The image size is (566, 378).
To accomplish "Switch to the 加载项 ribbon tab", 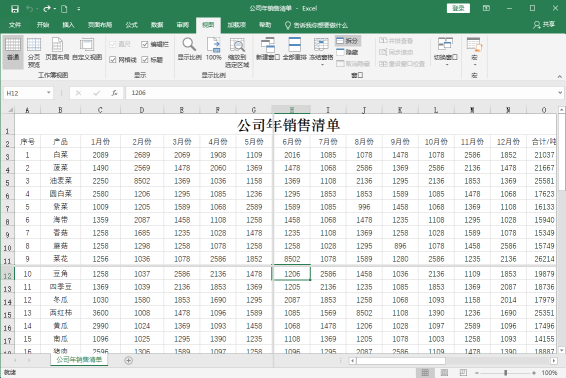I will coord(236,25).
